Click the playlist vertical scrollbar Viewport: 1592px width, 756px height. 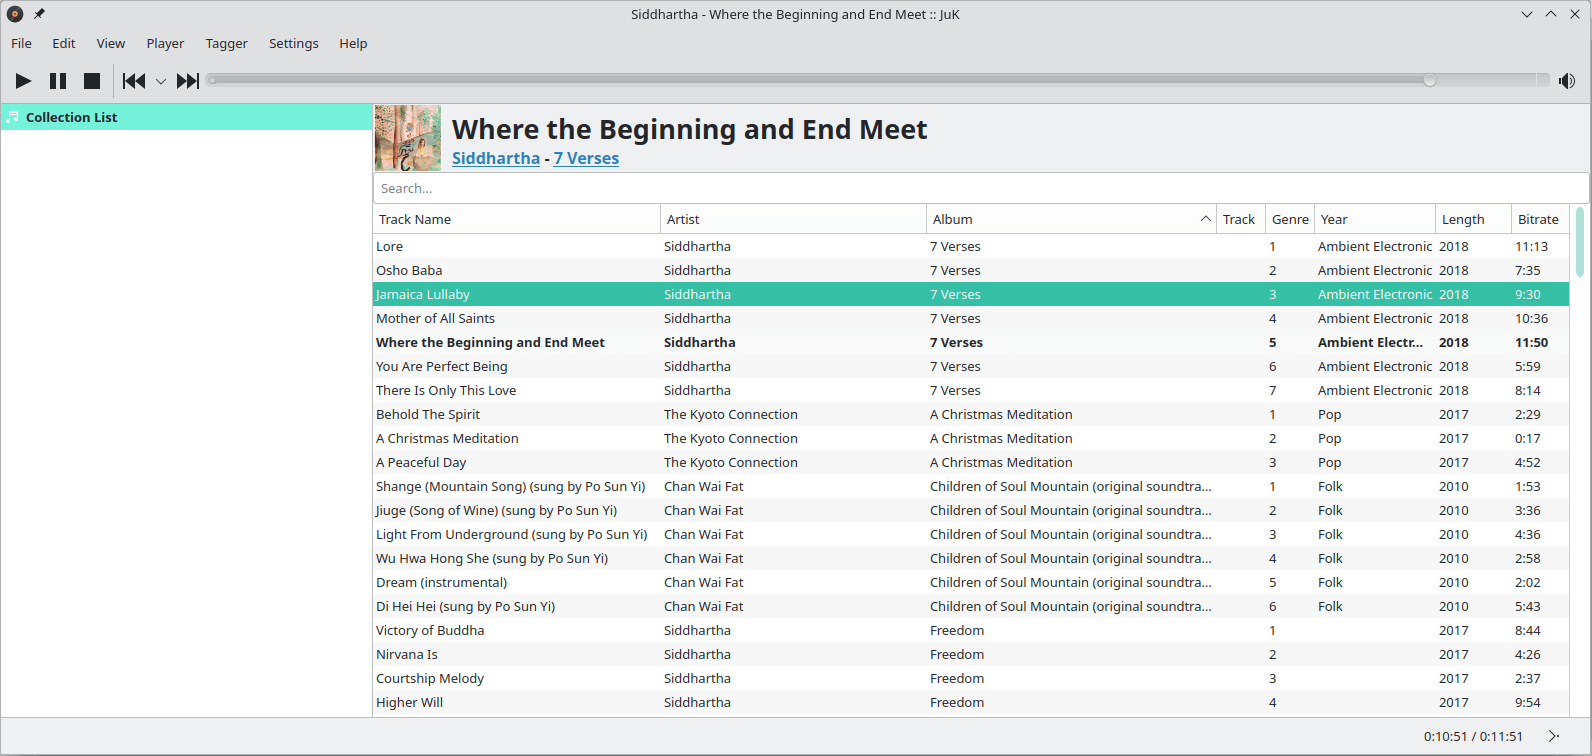coord(1580,242)
